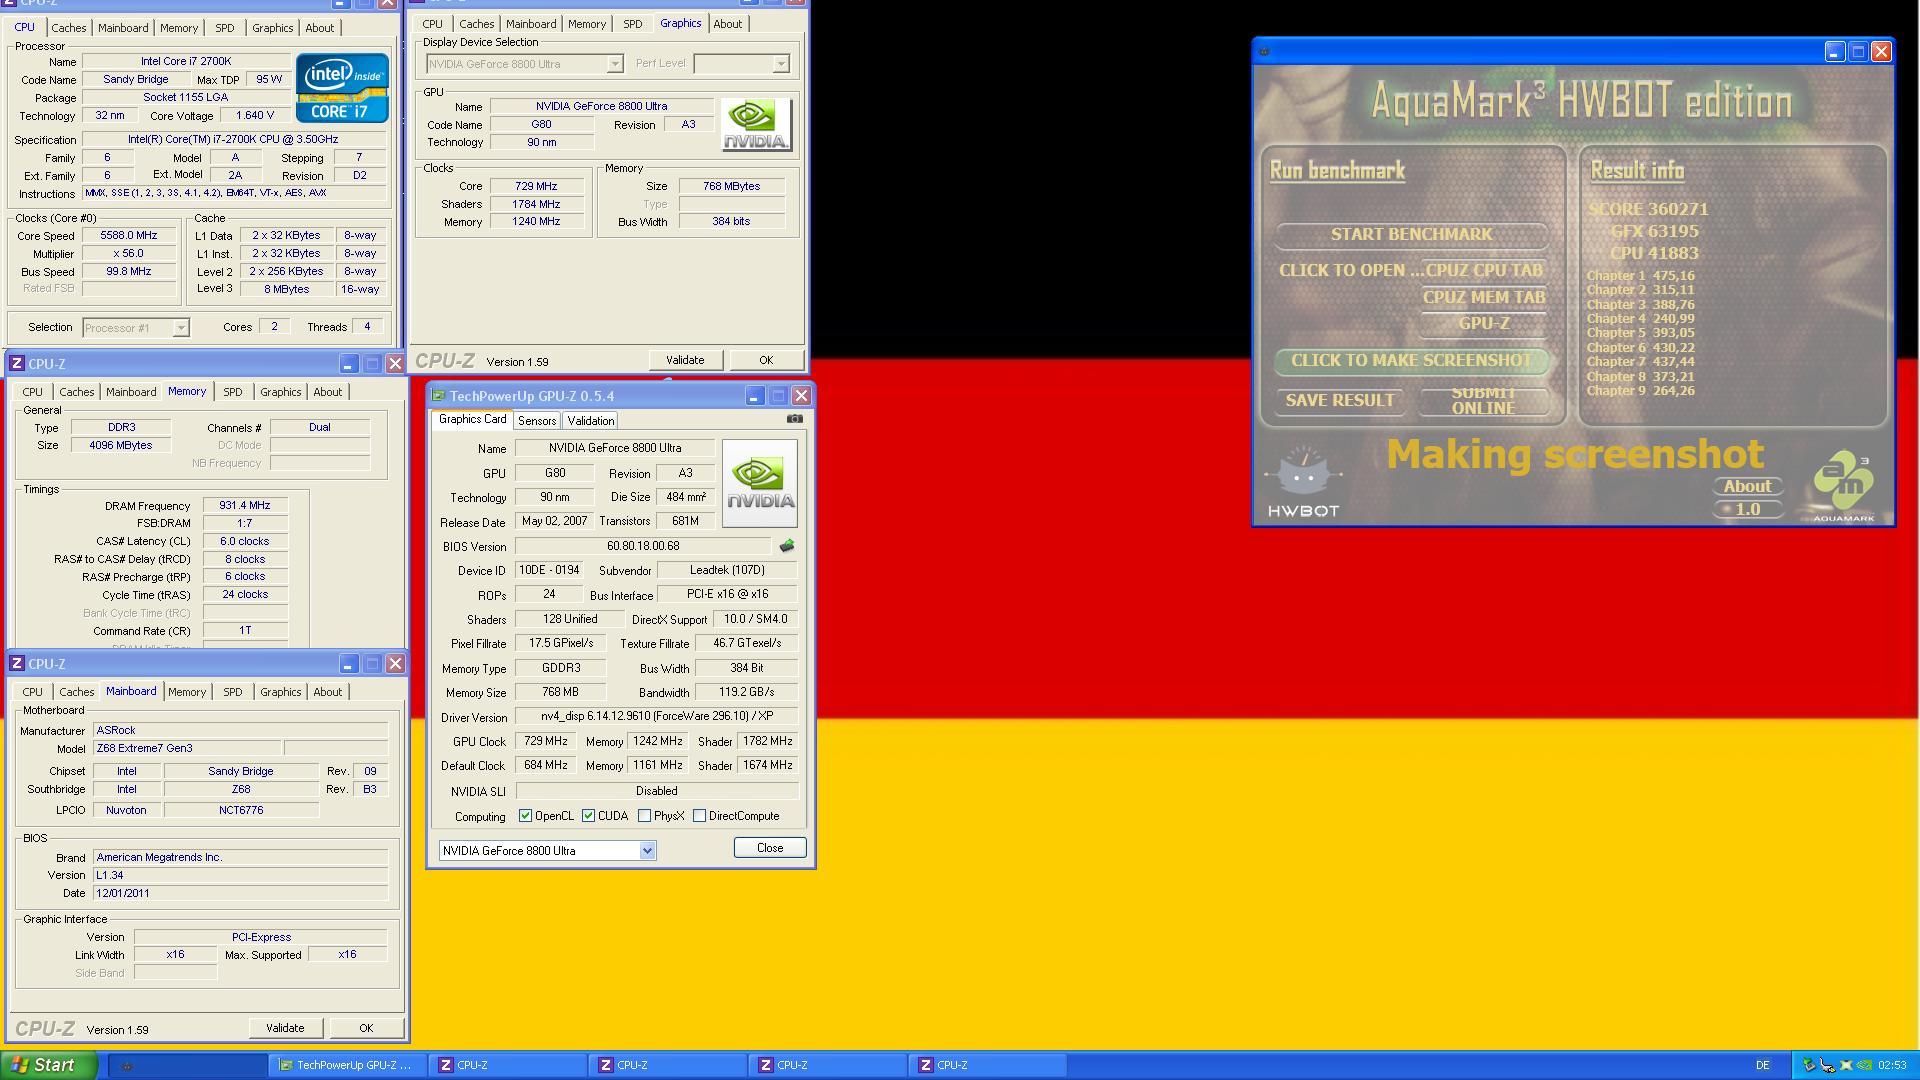
Task: Open the Windows Start menu
Action: [x=48, y=1065]
